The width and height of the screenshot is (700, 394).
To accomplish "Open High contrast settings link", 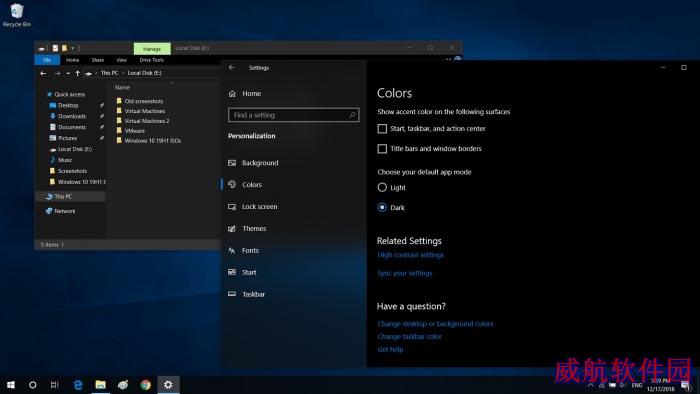I will tap(410, 255).
